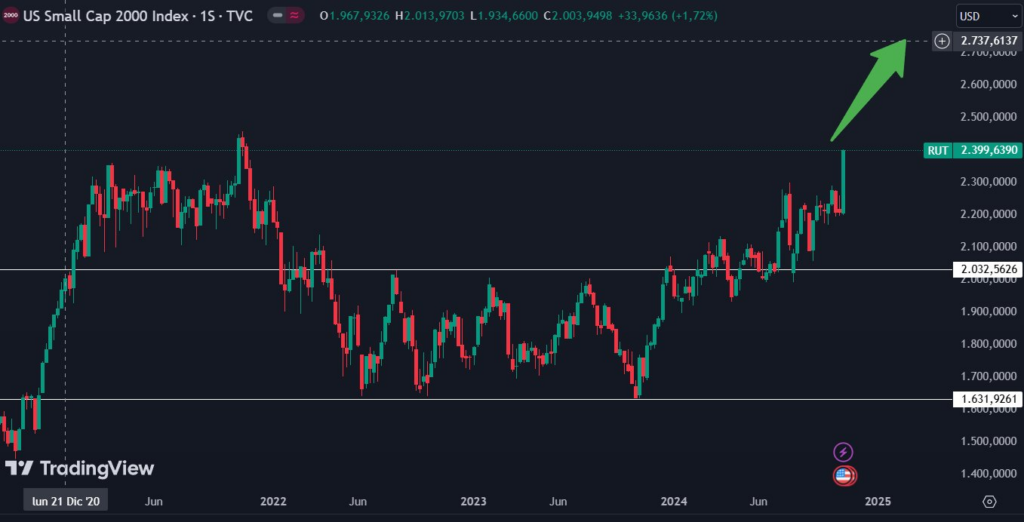Viewport: 1024px width, 522px height.
Task: Click the 1.500,0000 price axis label
Action: (x=988, y=441)
